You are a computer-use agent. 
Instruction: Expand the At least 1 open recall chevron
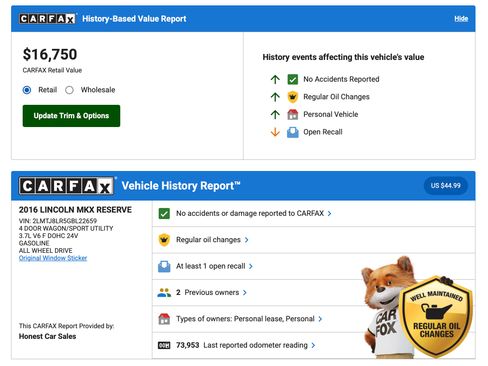pos(251,266)
